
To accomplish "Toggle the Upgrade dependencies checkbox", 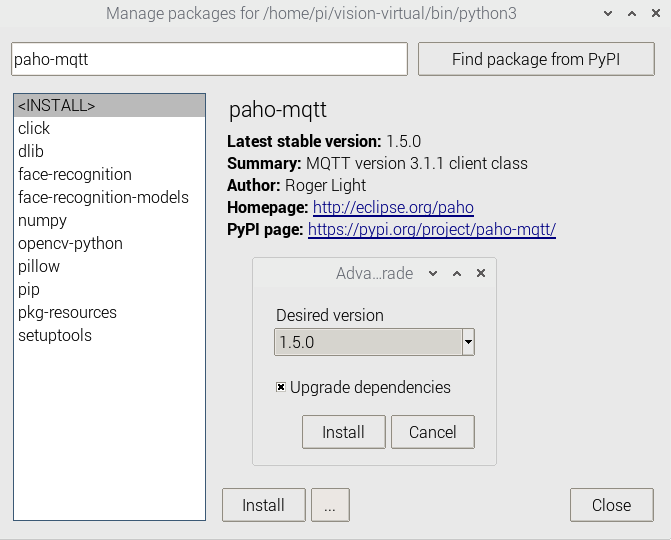I will point(282,387).
